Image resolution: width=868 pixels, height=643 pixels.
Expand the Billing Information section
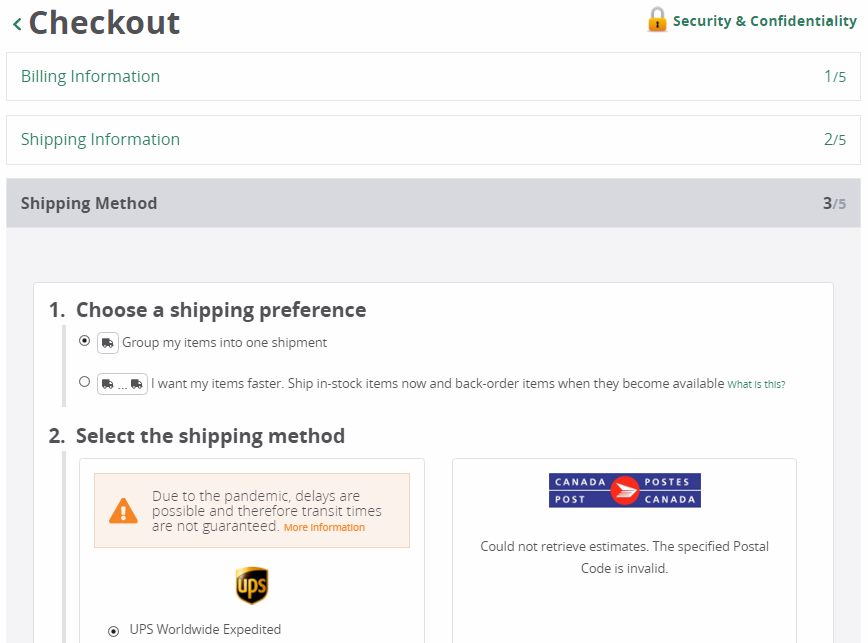[433, 76]
